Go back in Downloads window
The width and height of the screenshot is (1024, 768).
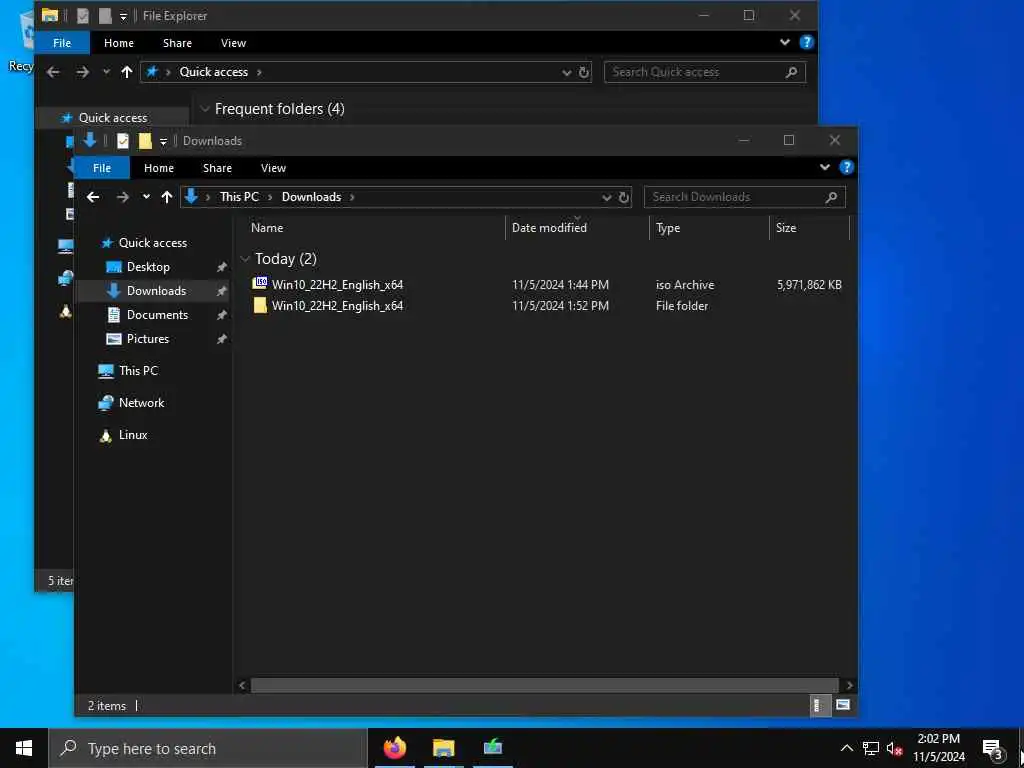tap(93, 197)
